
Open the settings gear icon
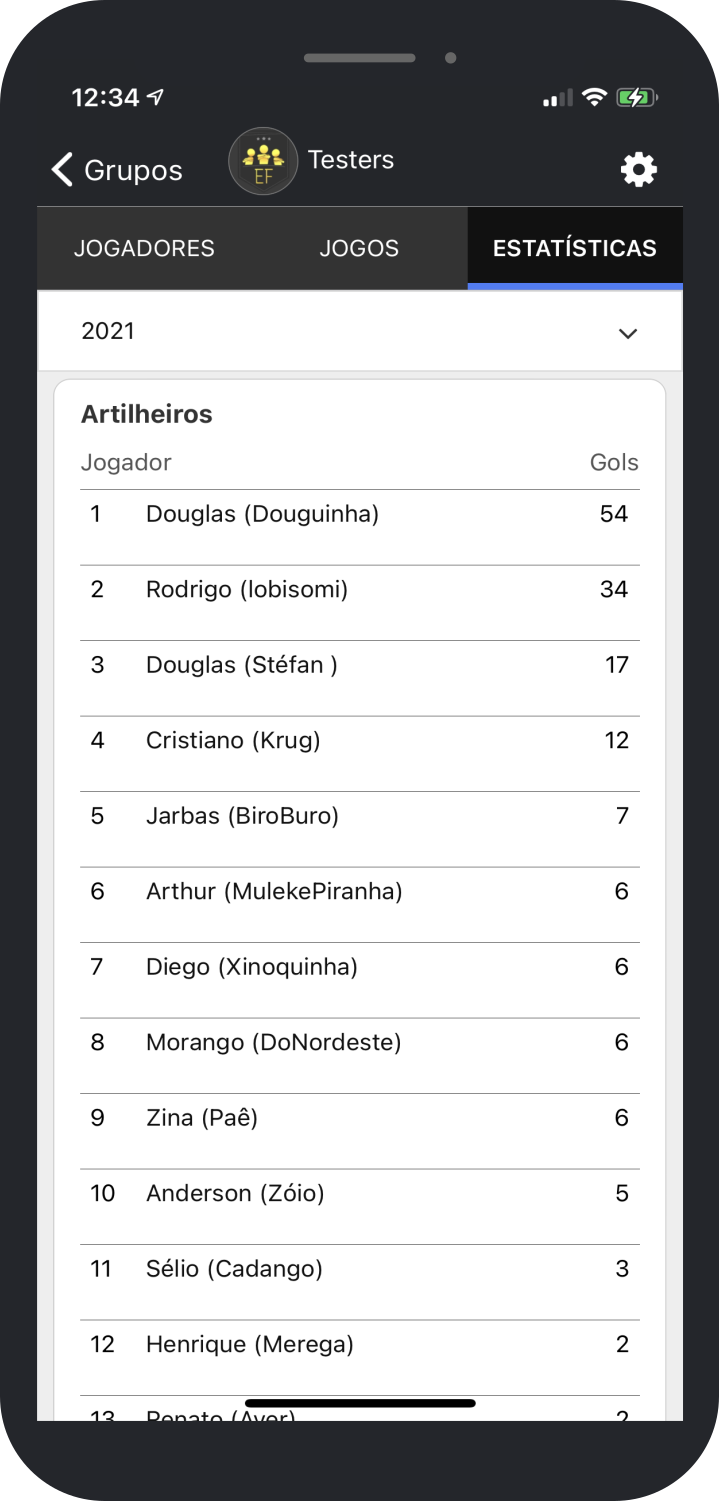[638, 169]
